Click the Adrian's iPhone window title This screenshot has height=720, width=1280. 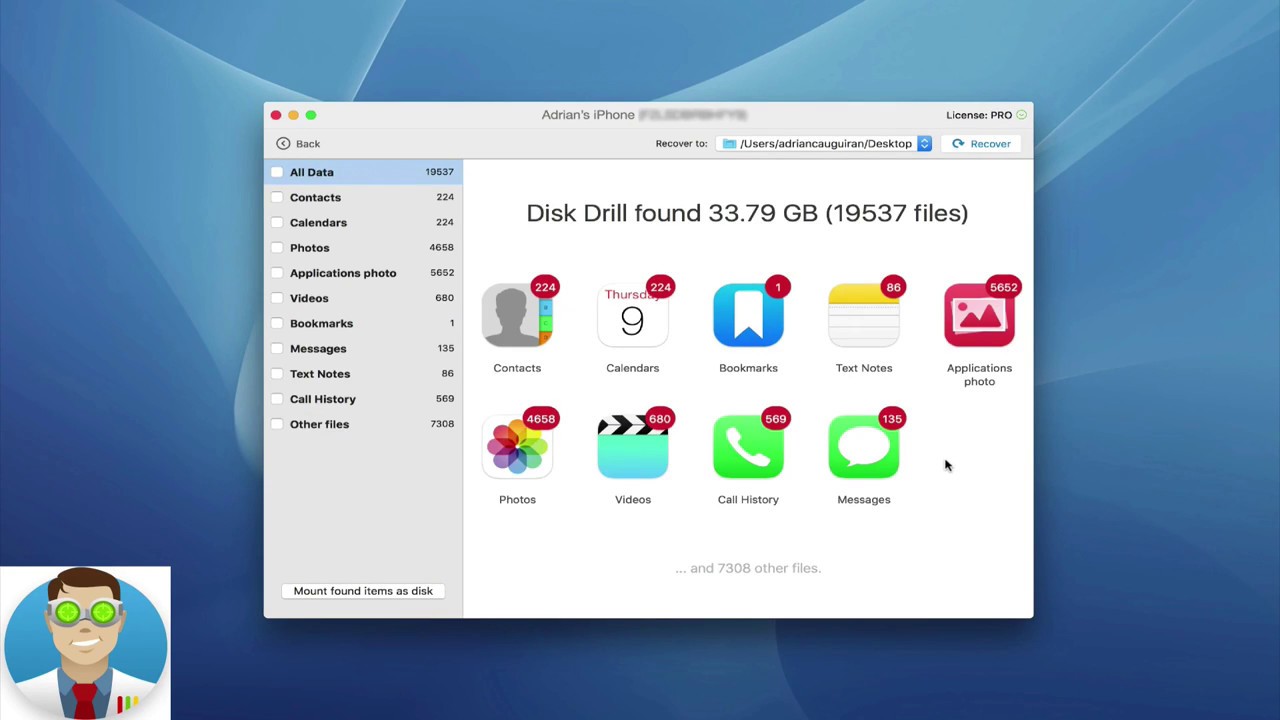(x=588, y=115)
